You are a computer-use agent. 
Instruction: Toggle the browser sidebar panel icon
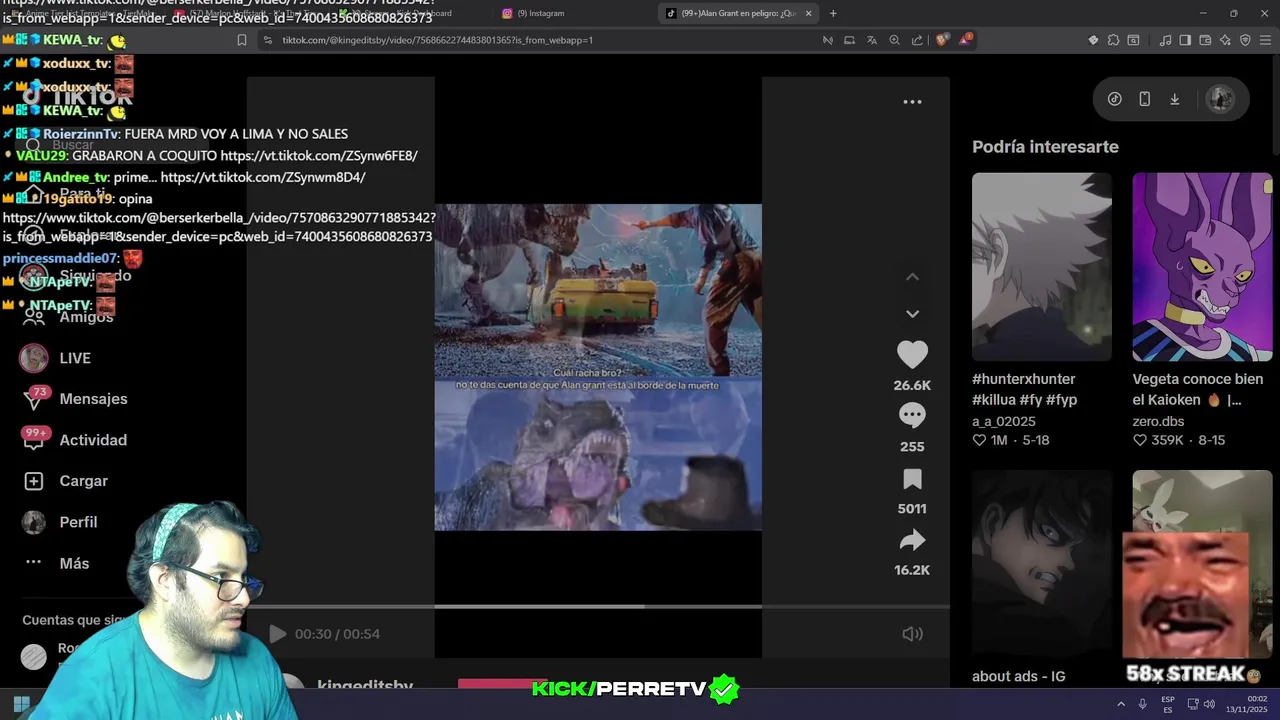(1185, 40)
